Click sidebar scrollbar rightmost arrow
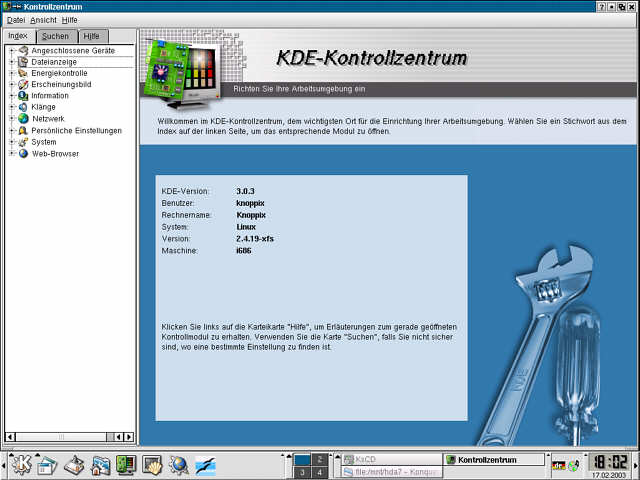This screenshot has width=640, height=480. (x=129, y=437)
